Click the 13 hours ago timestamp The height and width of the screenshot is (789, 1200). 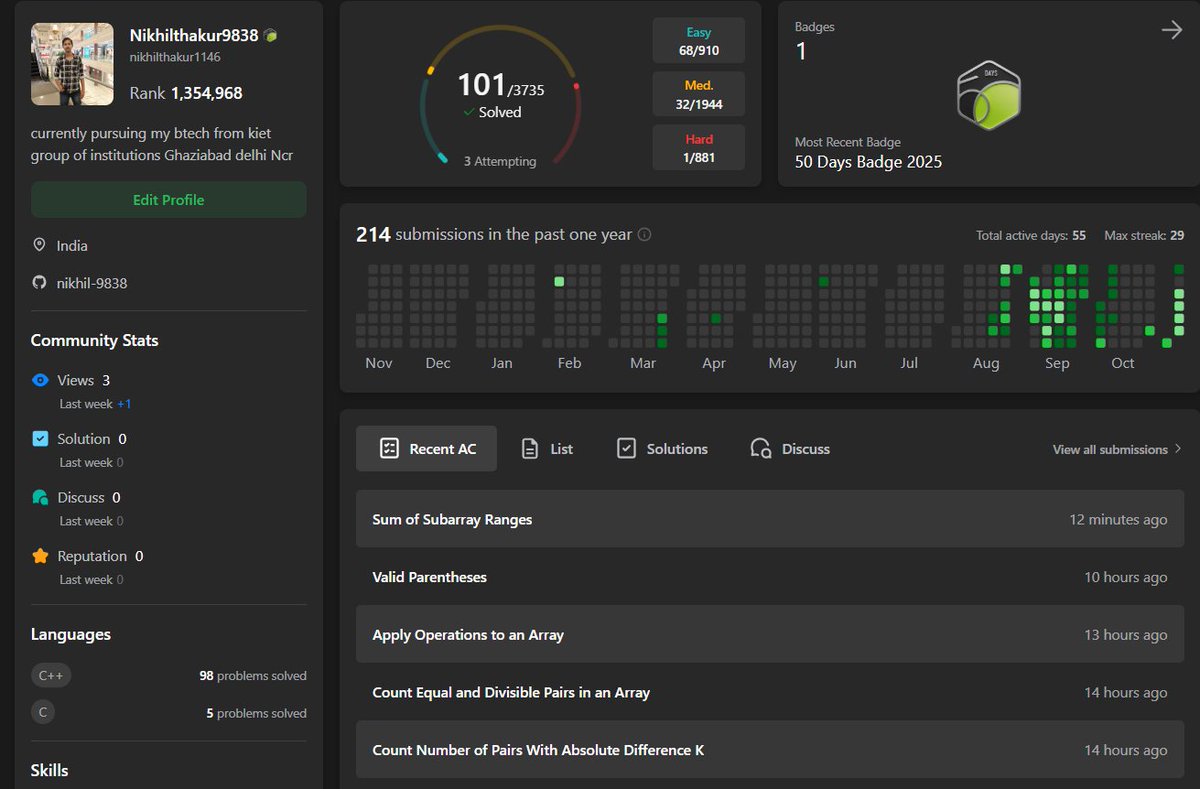1126,635
